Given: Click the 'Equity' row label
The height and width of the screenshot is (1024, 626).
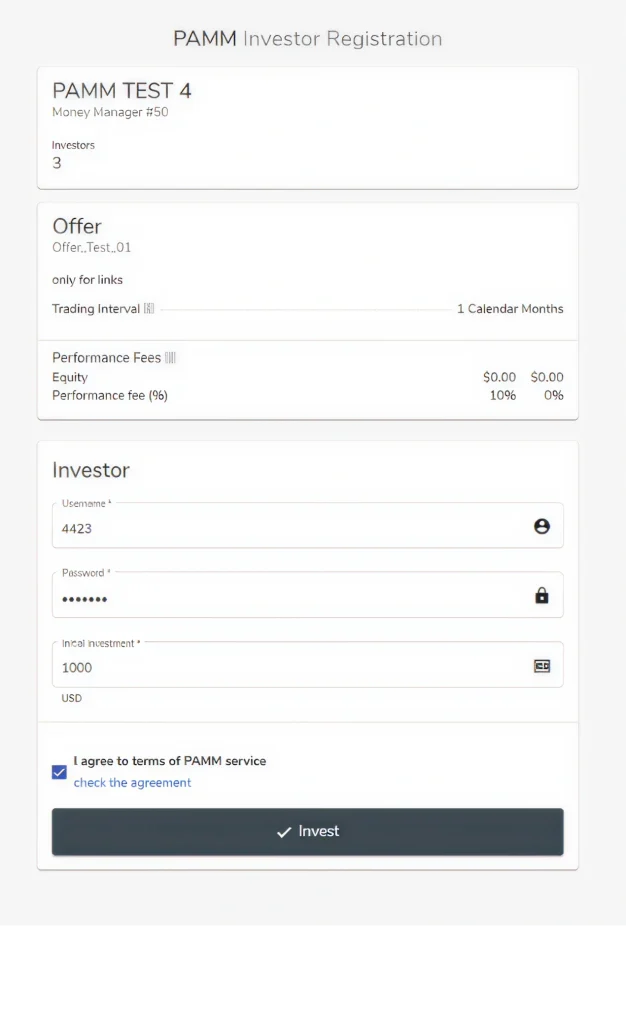Looking at the screenshot, I should coord(70,377).
